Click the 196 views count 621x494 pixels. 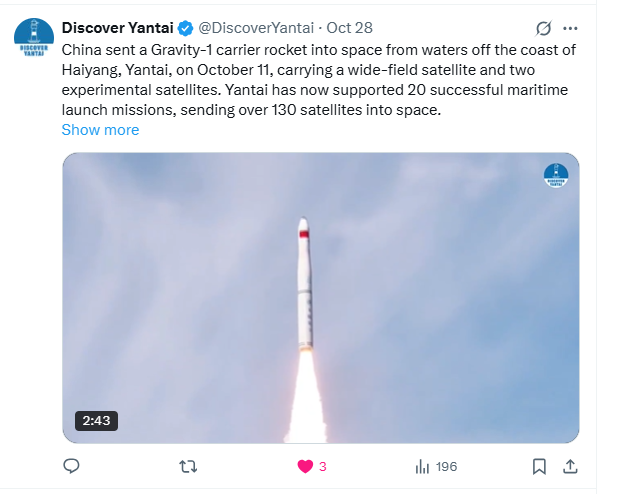pyautogui.click(x=446, y=466)
